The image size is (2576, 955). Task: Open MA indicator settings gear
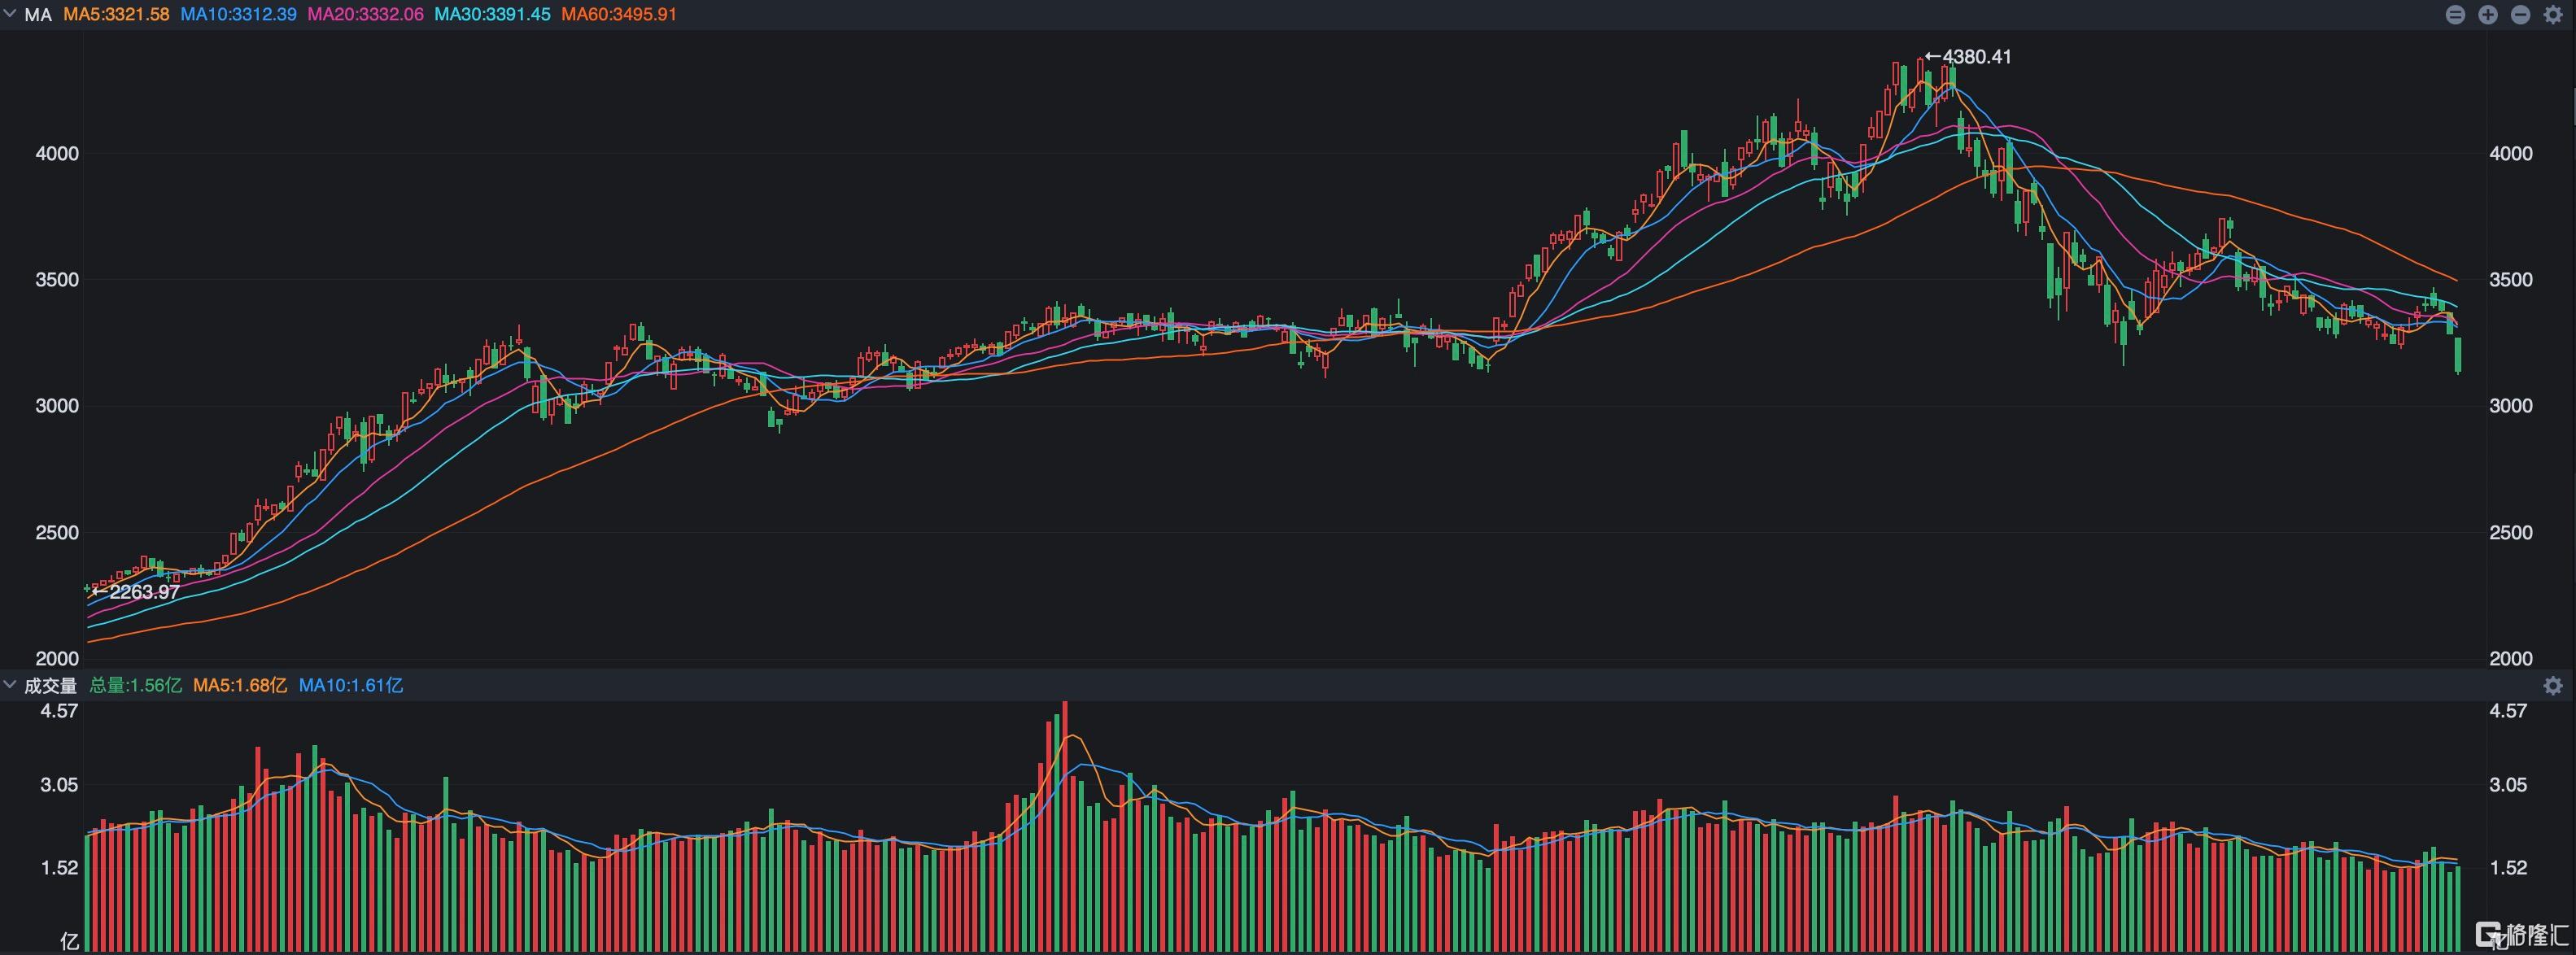(x=2553, y=15)
